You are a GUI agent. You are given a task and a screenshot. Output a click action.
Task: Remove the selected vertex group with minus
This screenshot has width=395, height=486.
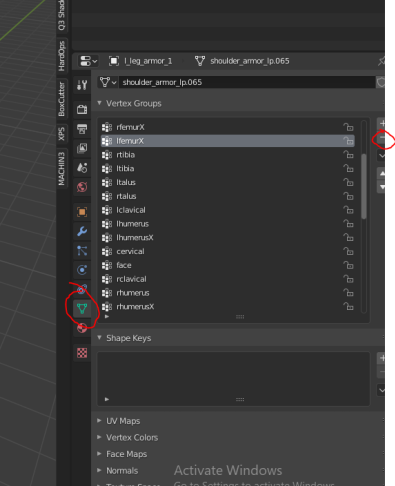[382, 137]
